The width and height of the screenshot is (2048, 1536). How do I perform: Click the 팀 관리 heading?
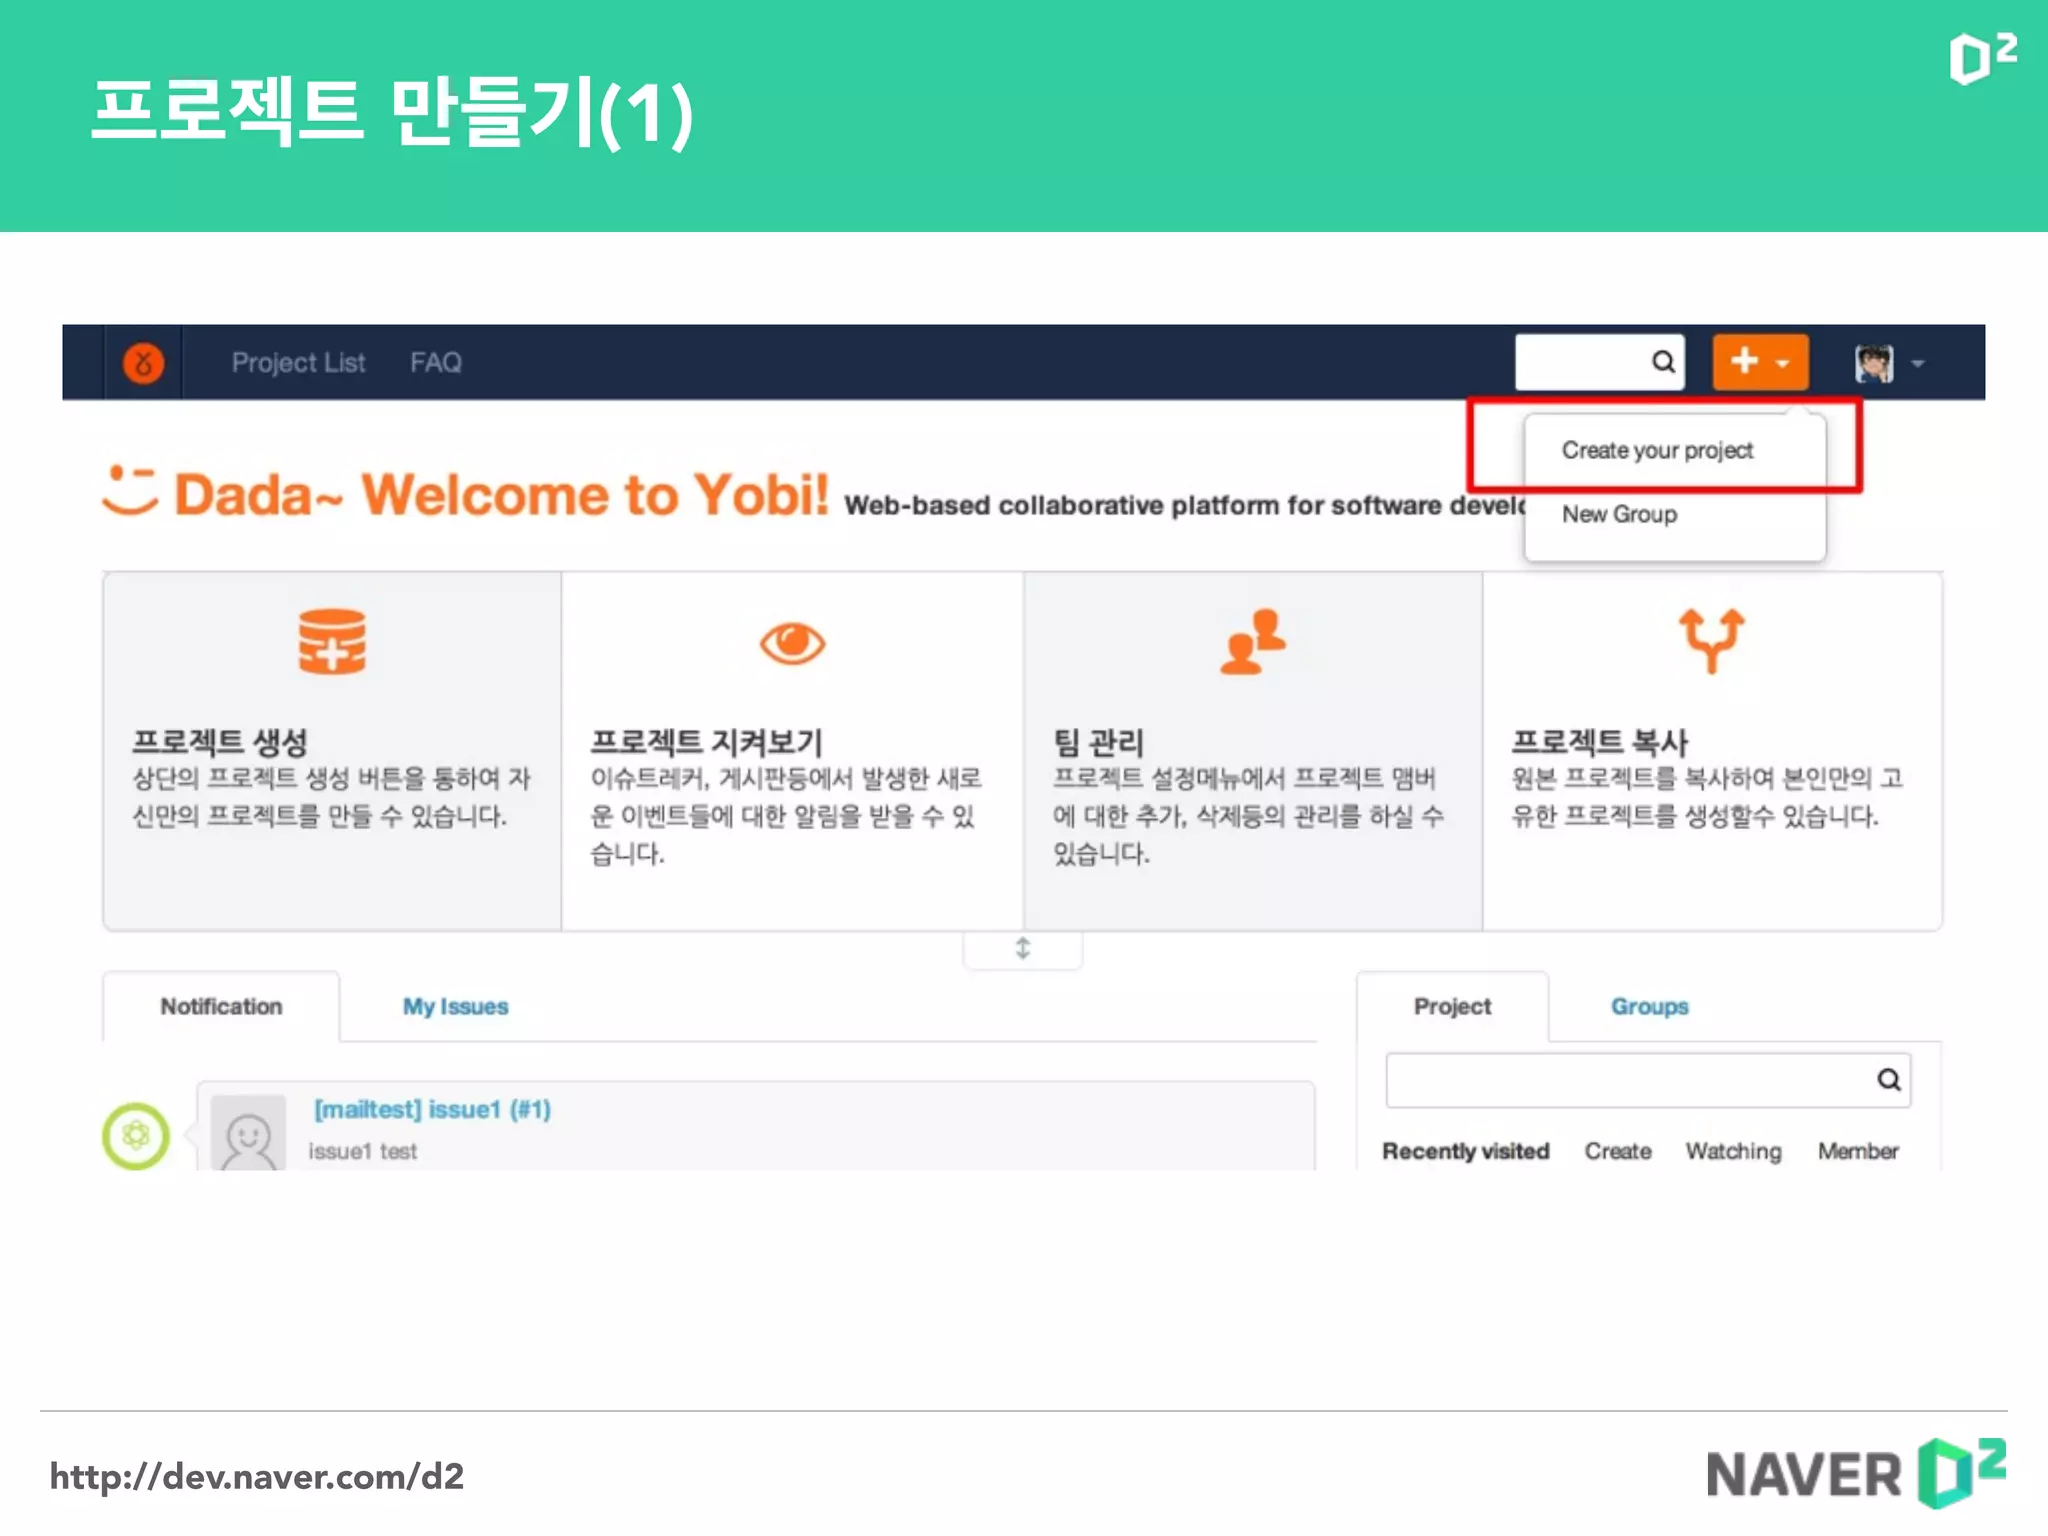click(1097, 741)
